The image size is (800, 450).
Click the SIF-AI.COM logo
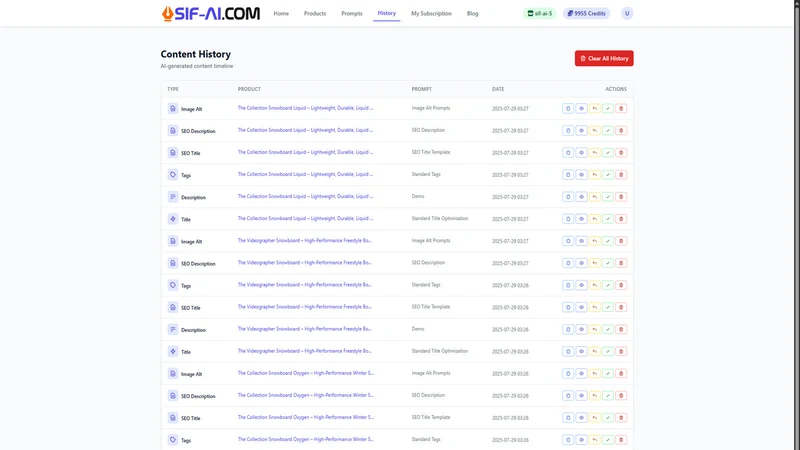click(211, 13)
